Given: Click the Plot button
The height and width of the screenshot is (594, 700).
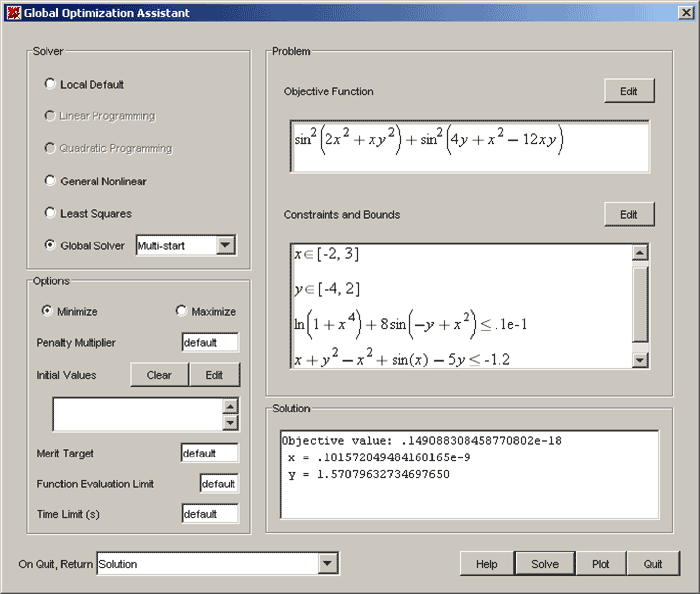Looking at the screenshot, I should click(x=601, y=564).
